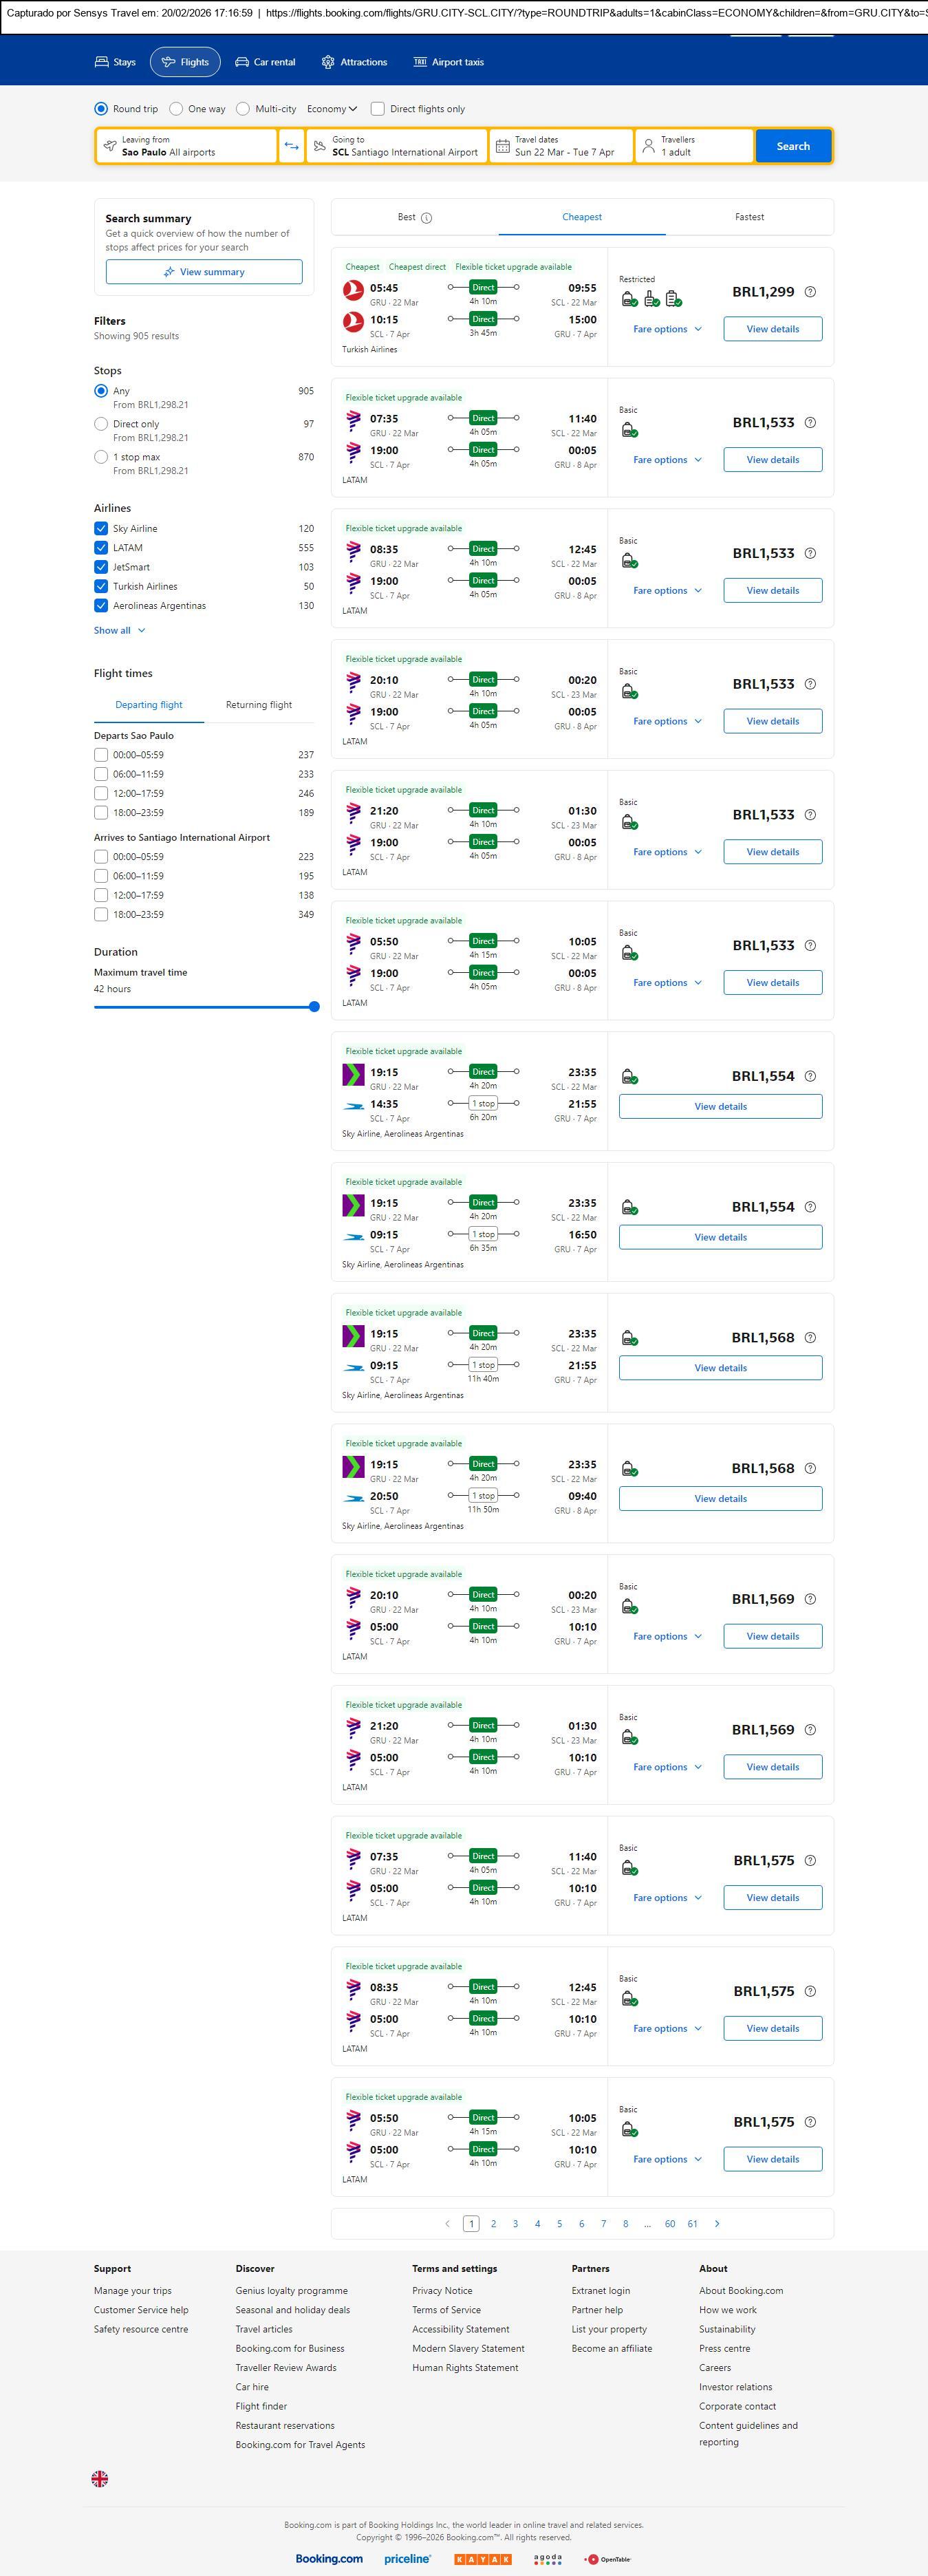
Task: Click the help icon next to BRL1,299 price
Action: pos(810,292)
